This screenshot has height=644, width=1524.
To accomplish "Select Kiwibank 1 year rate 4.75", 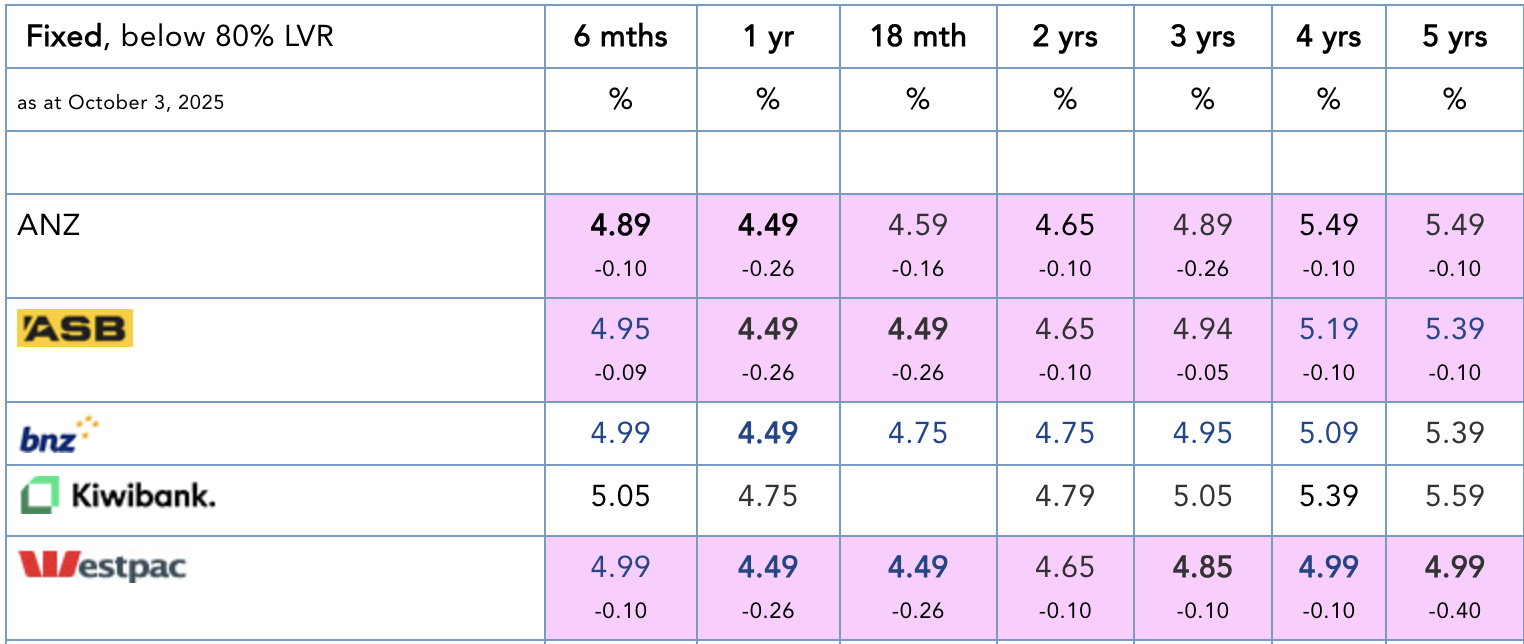I will pyautogui.click(x=767, y=495).
